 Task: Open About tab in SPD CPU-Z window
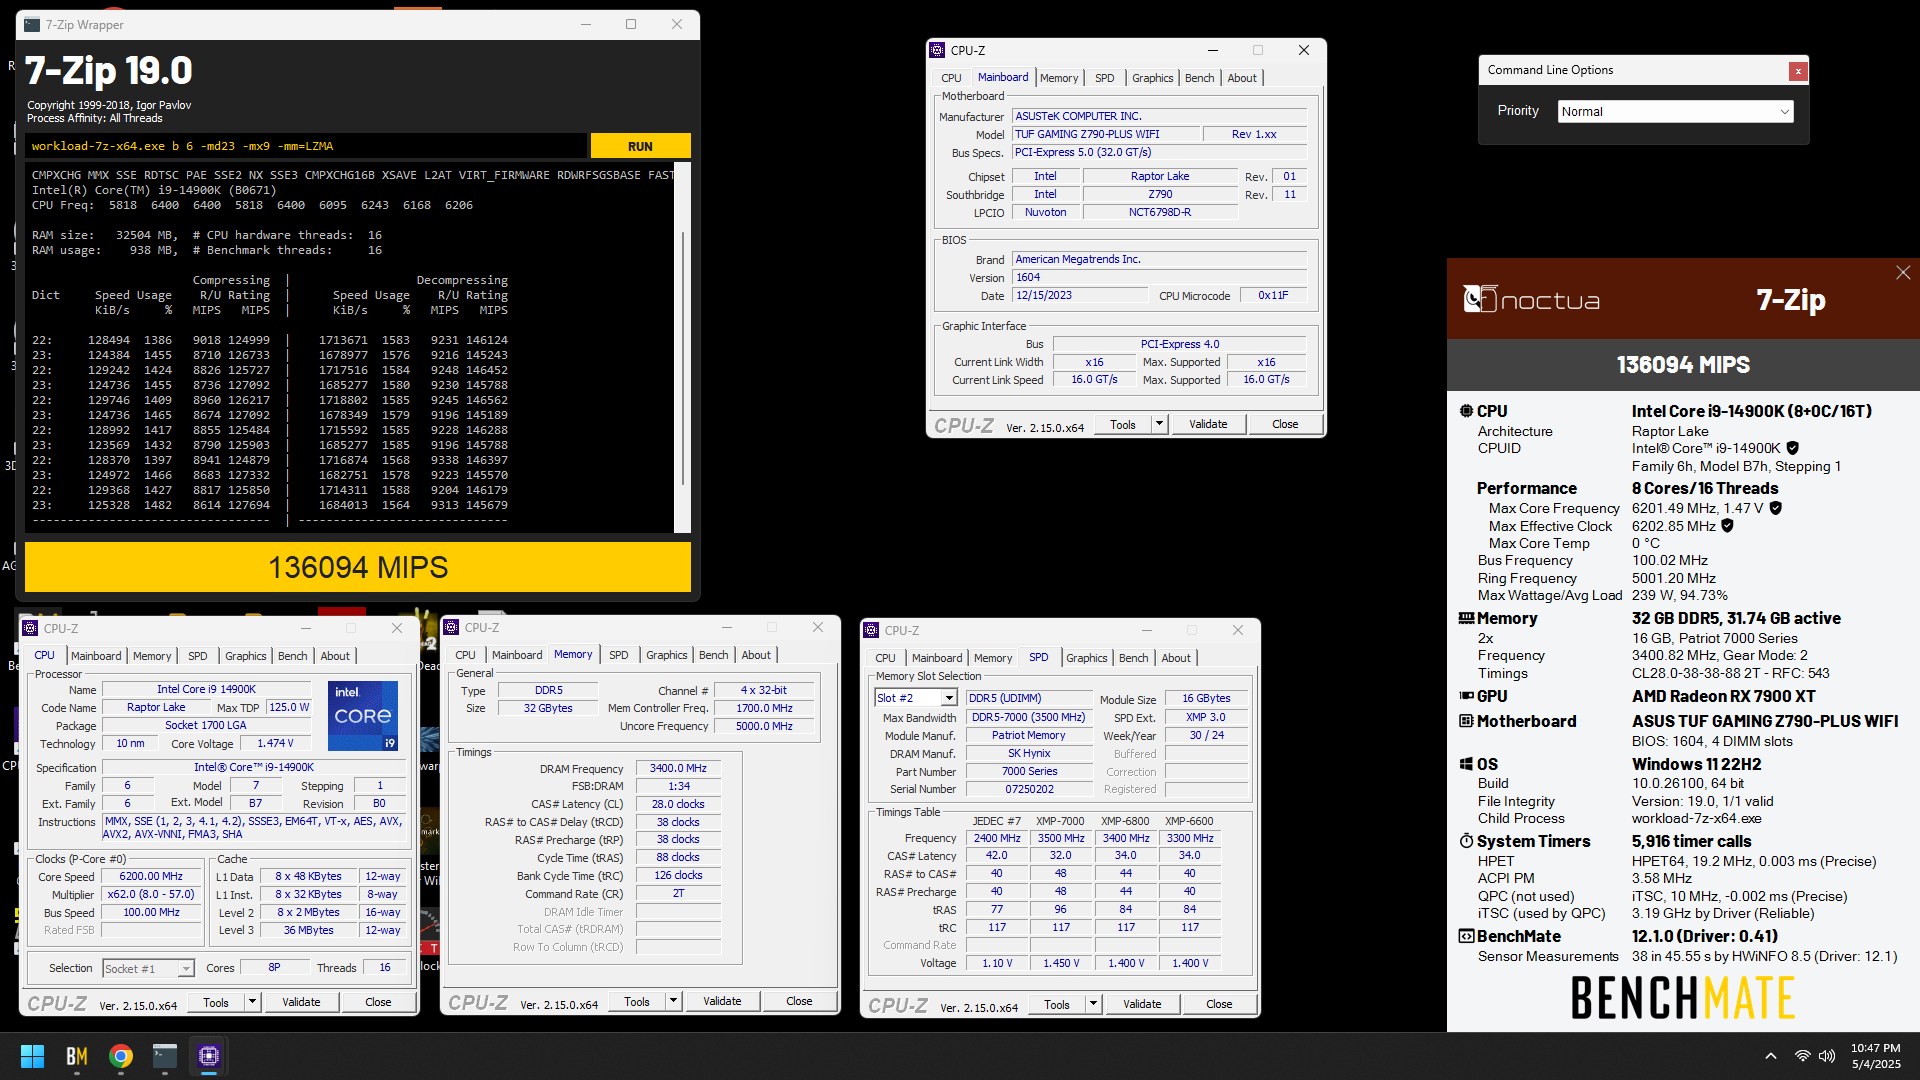click(1175, 658)
